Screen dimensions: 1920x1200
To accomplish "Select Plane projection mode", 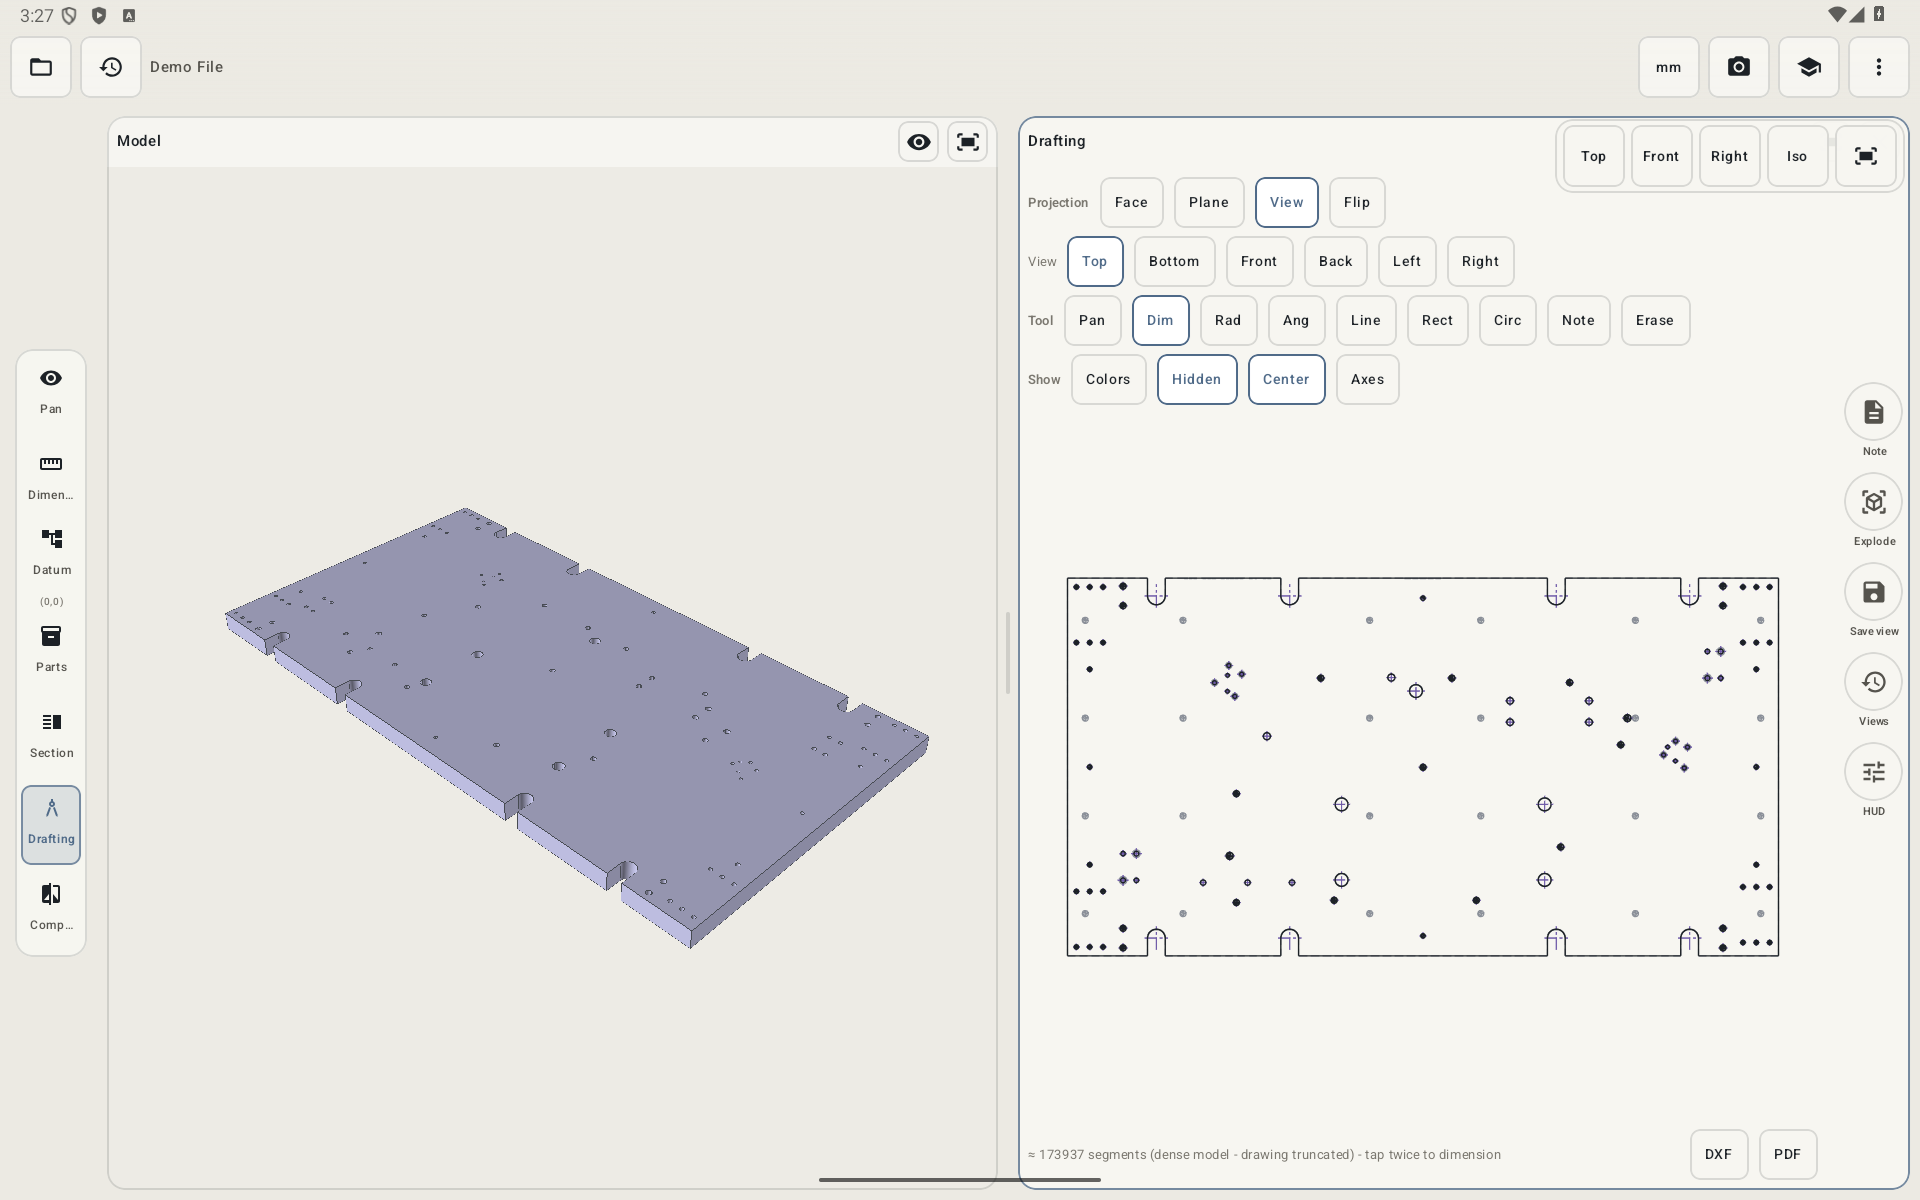I will (1209, 203).
